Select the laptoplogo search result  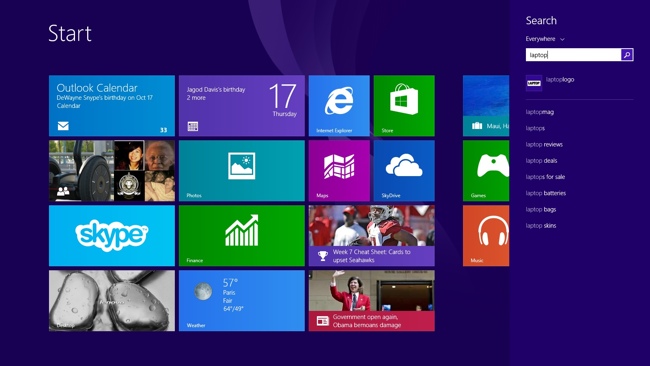(x=579, y=83)
